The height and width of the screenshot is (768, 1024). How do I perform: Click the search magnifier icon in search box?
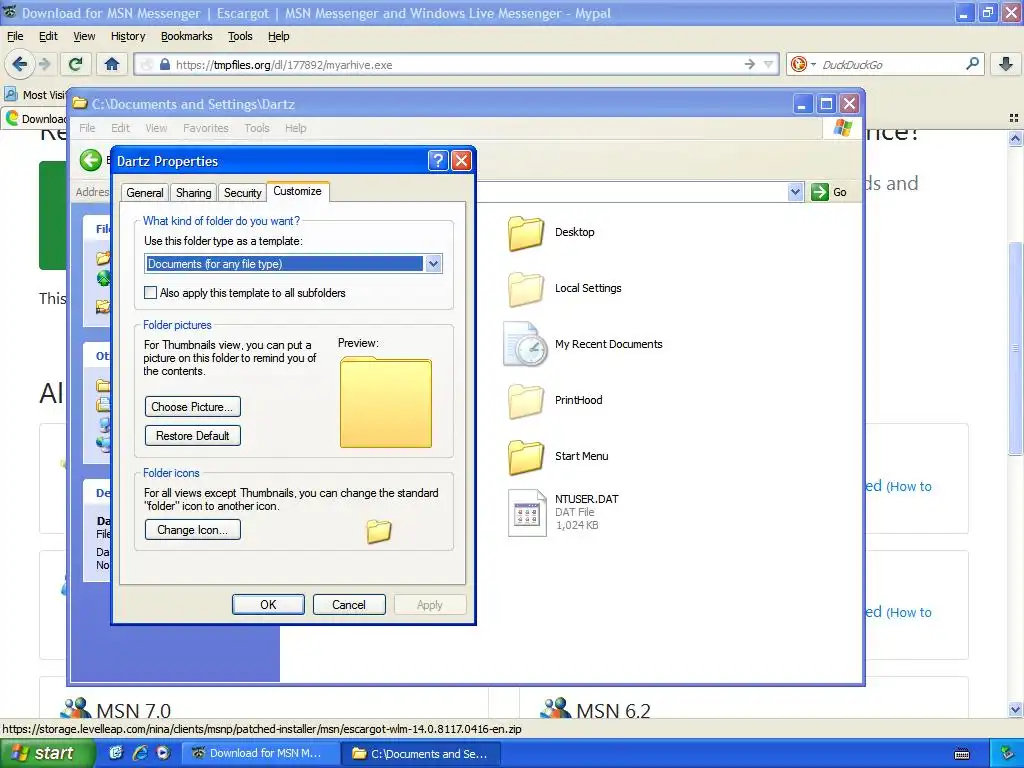click(972, 63)
